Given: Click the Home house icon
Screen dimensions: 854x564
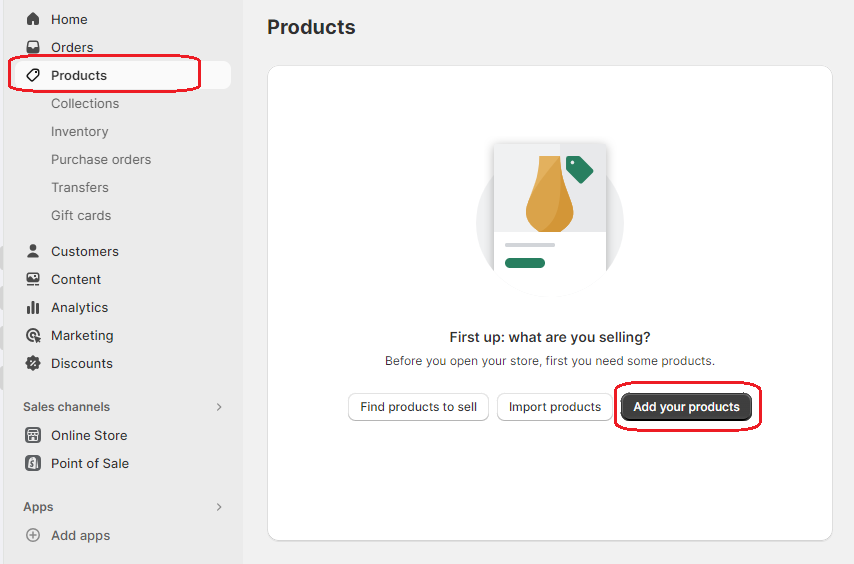Looking at the screenshot, I should pyautogui.click(x=33, y=19).
